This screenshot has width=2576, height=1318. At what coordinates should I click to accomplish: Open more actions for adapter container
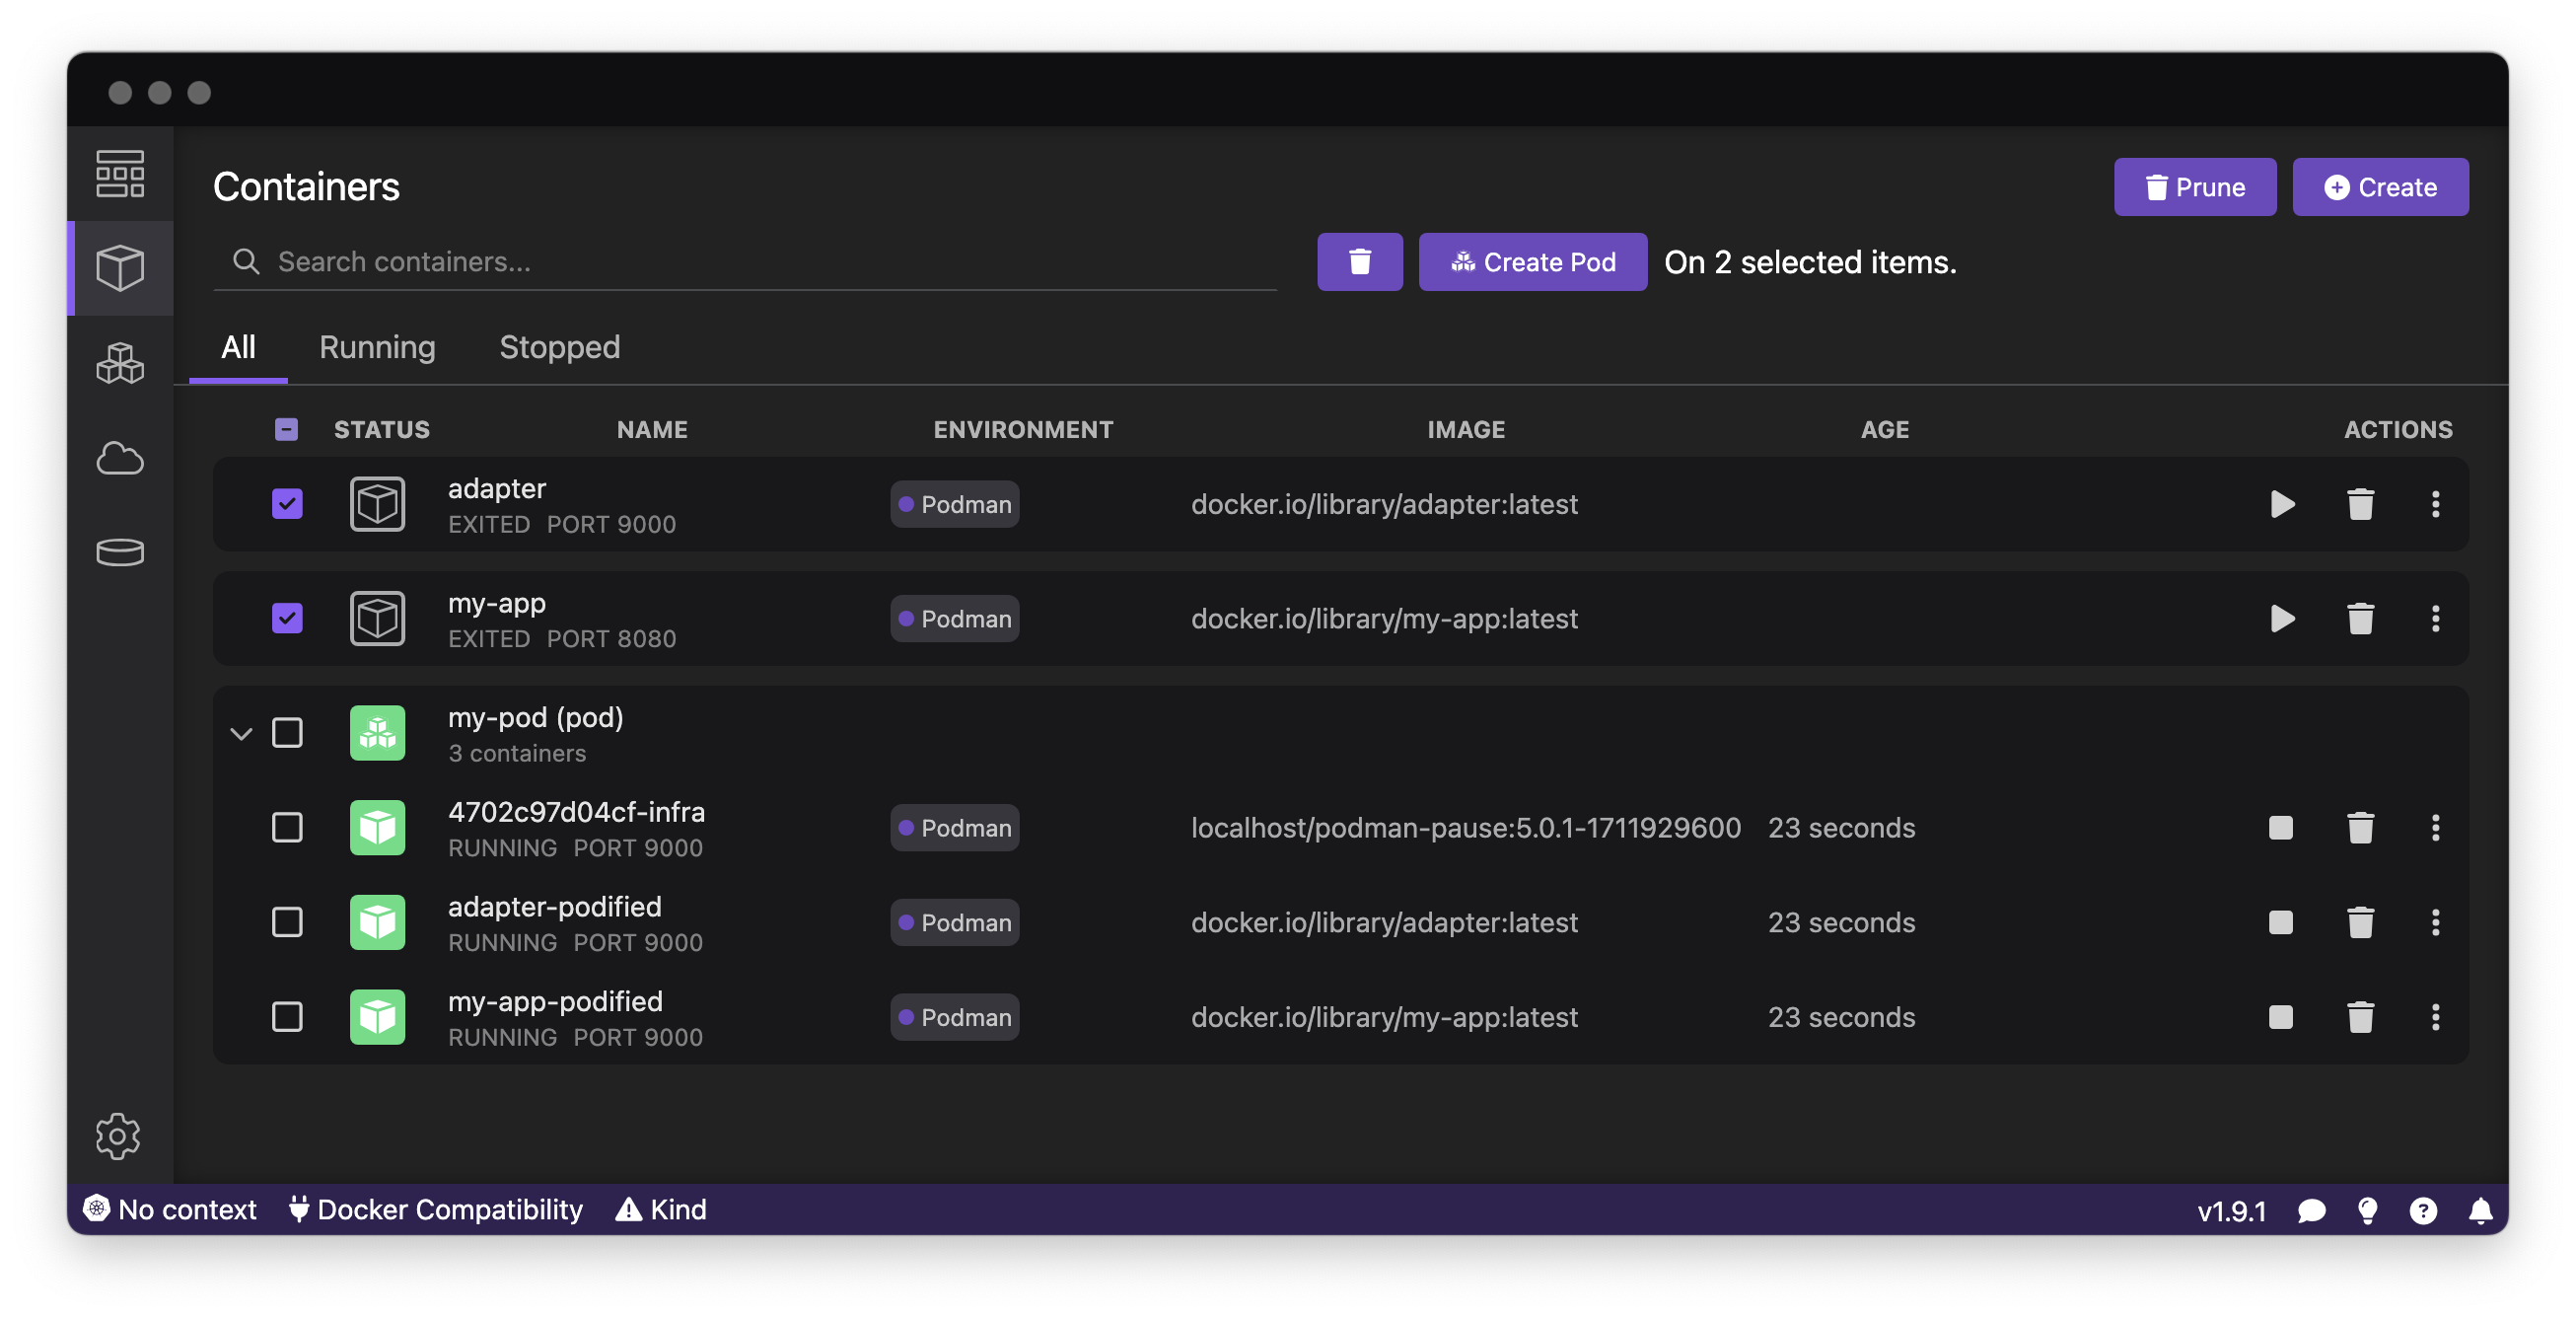(2435, 504)
